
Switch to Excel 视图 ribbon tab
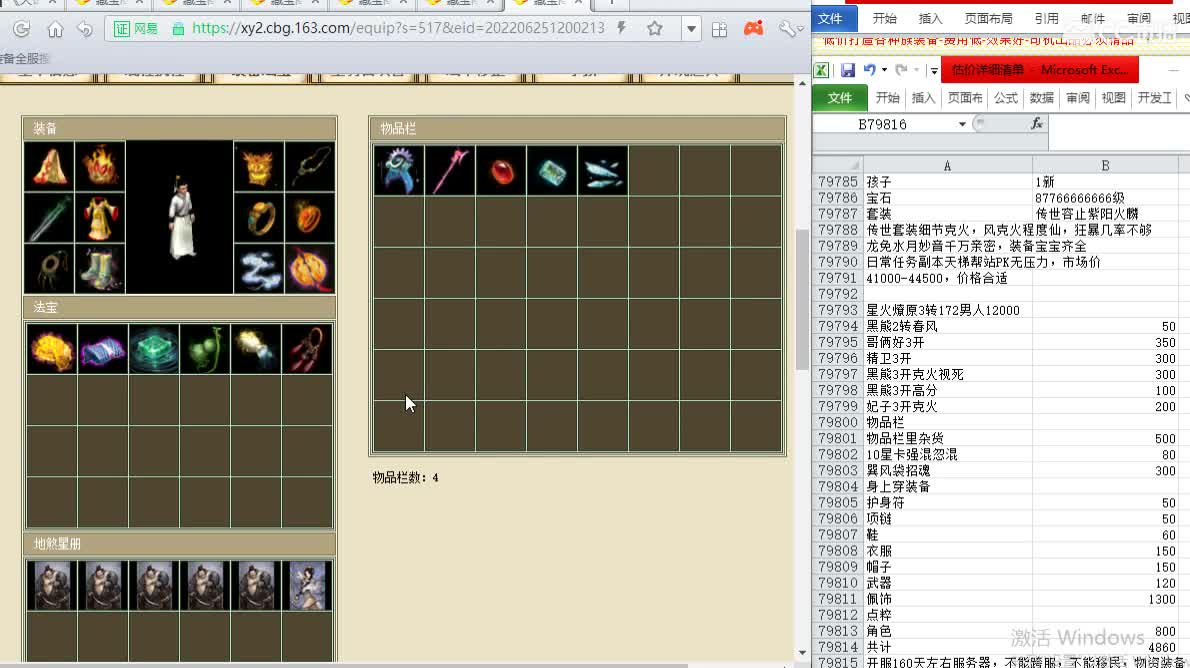pyautogui.click(x=1113, y=98)
